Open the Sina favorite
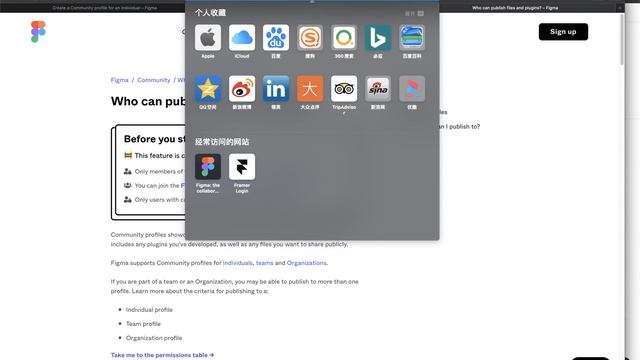Screen dimensions: 640x360 pyautogui.click(x=378, y=89)
